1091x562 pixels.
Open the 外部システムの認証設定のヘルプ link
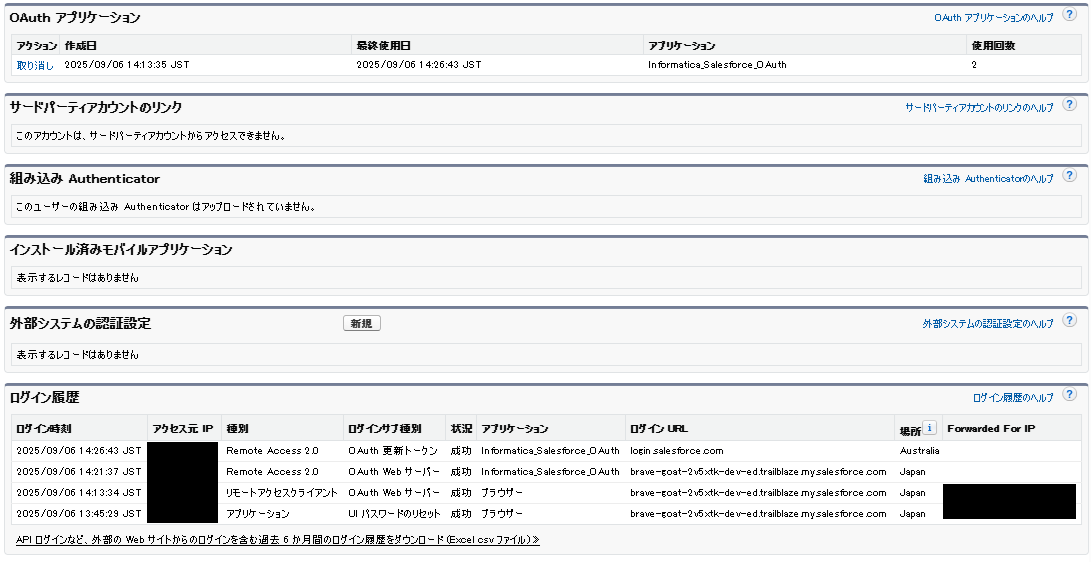pyautogui.click(x=988, y=323)
